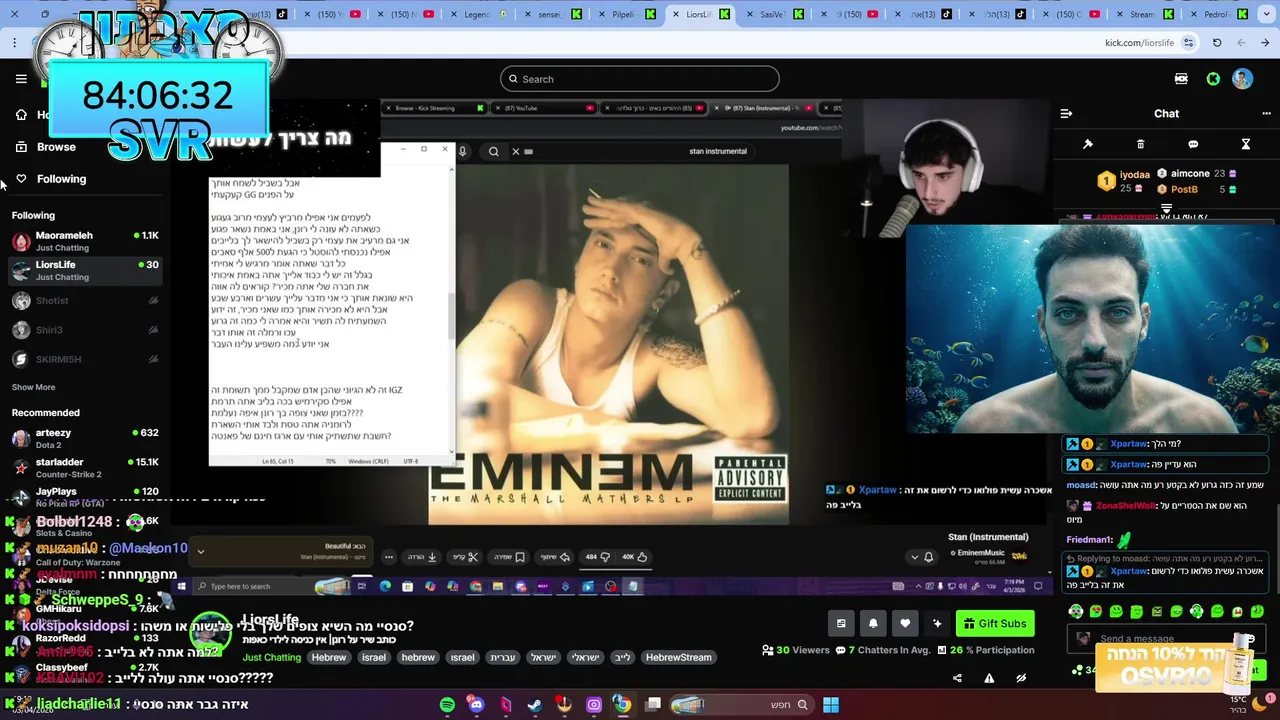Open Following in the Kick sidebar

(x=61, y=179)
